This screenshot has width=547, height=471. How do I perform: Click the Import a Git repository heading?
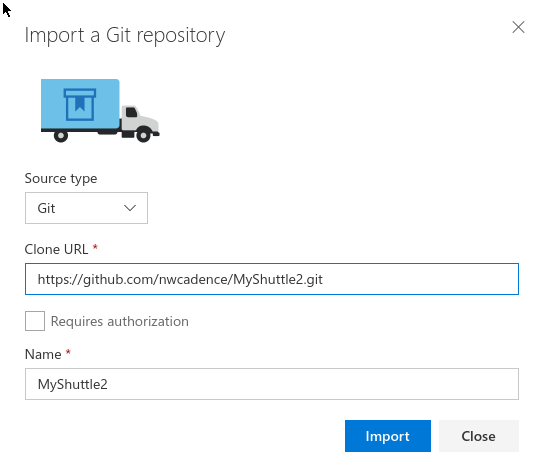tap(125, 36)
